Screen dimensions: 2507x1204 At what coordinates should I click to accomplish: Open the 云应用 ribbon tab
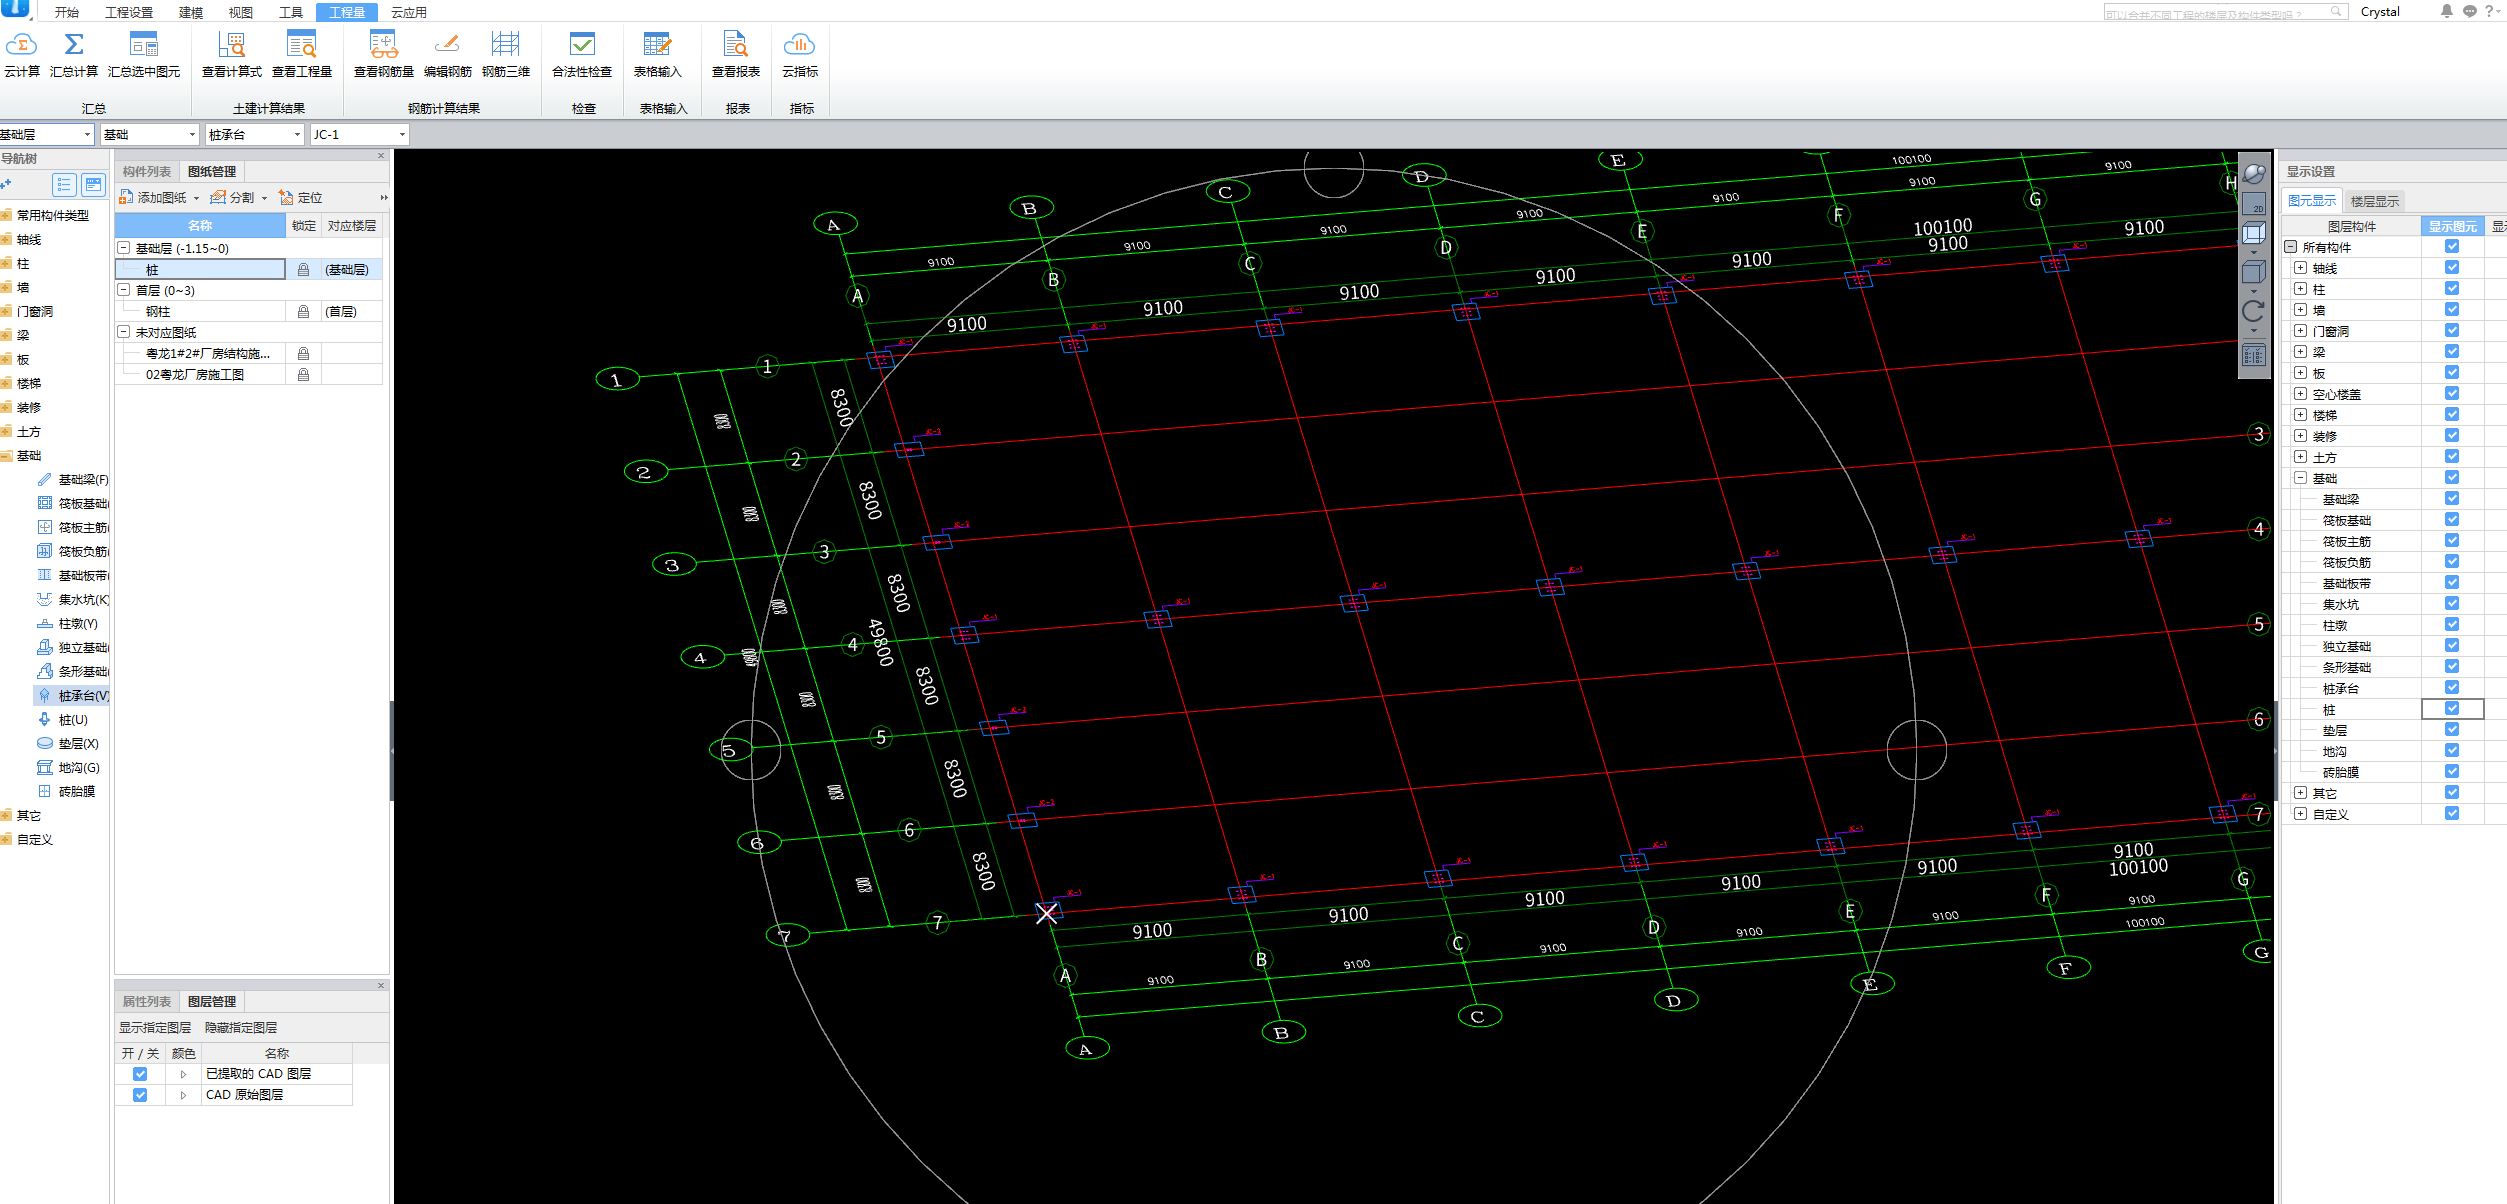[409, 12]
